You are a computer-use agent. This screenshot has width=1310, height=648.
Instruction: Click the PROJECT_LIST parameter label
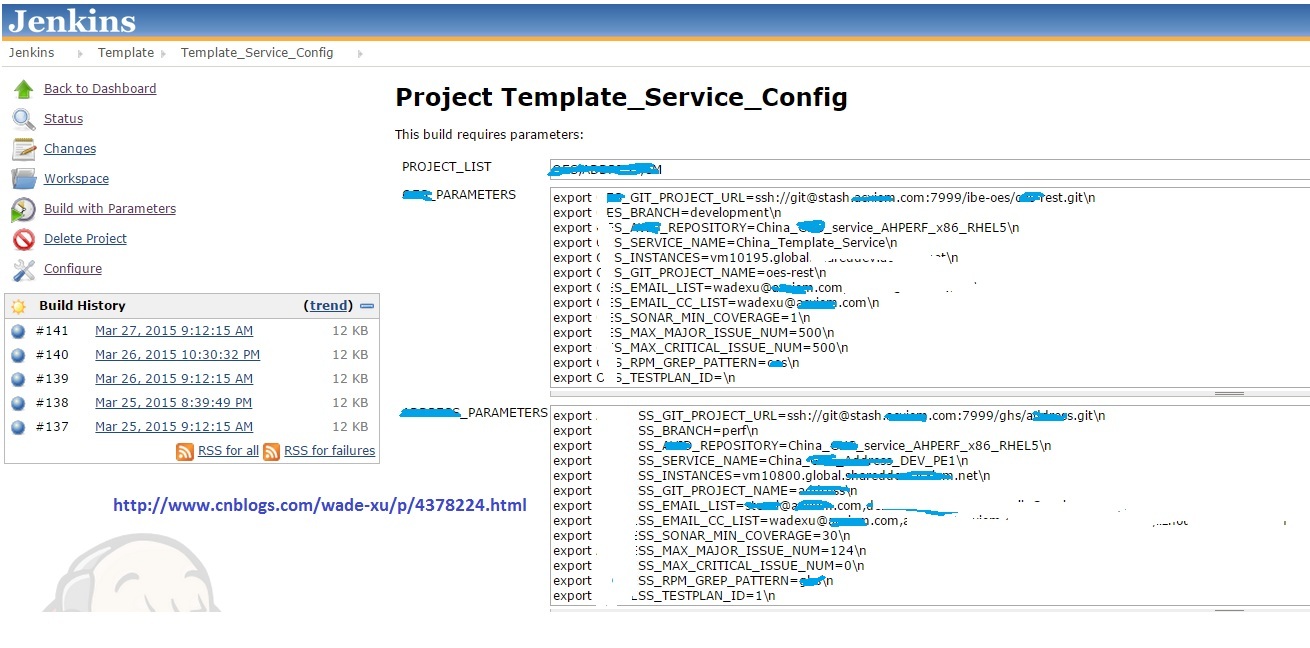[x=447, y=167]
